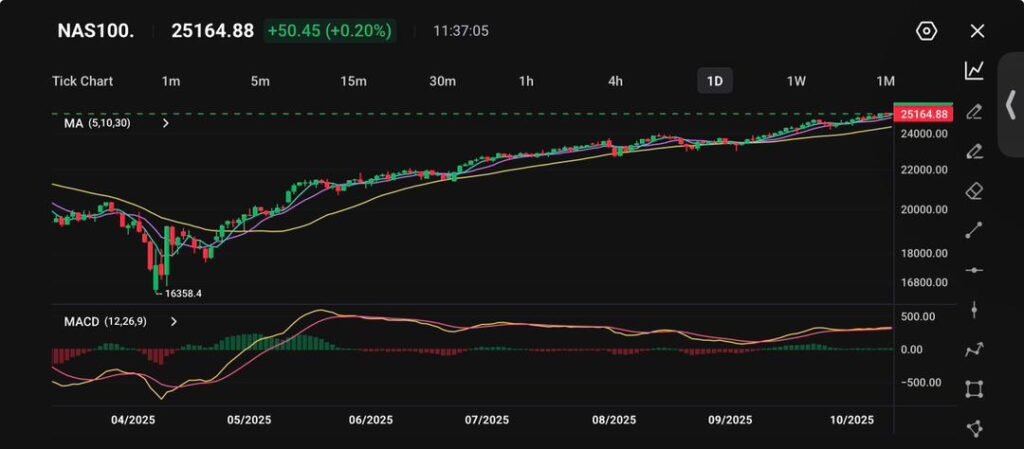Select the horizontal line tool
Viewport: 1024px width, 449px height.
[x=974, y=270]
